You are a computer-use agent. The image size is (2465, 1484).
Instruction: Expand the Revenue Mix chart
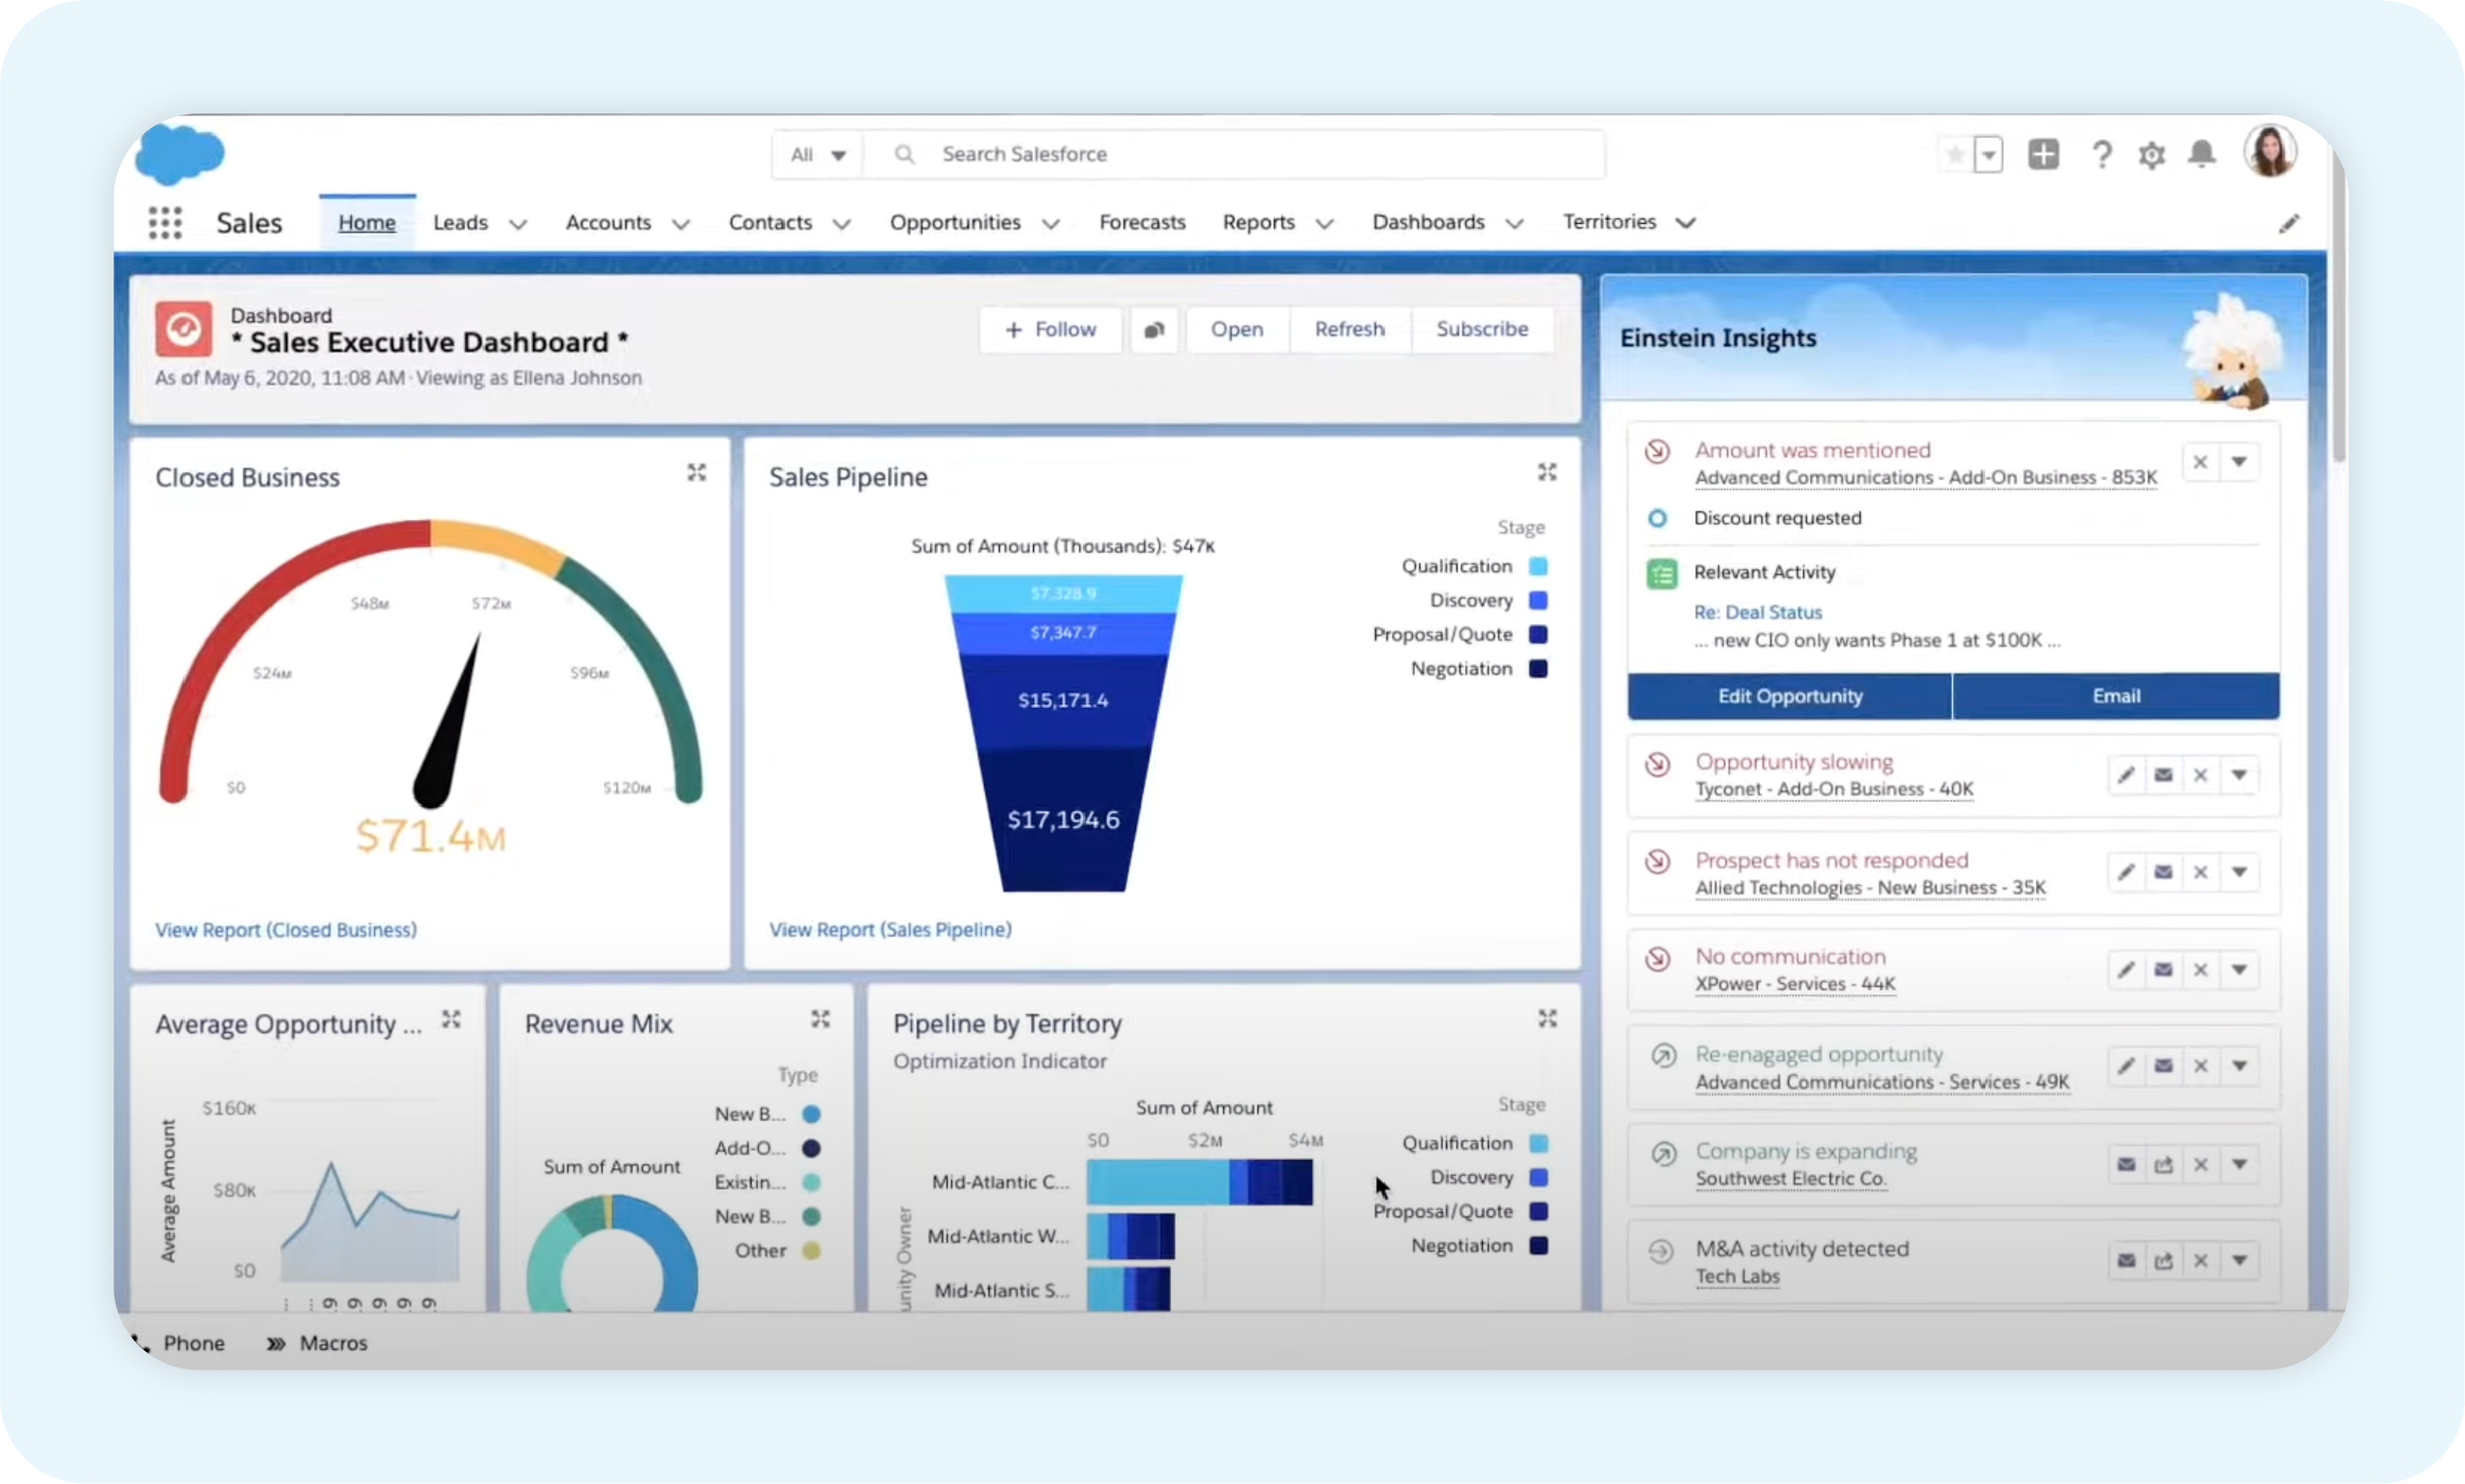point(821,1019)
